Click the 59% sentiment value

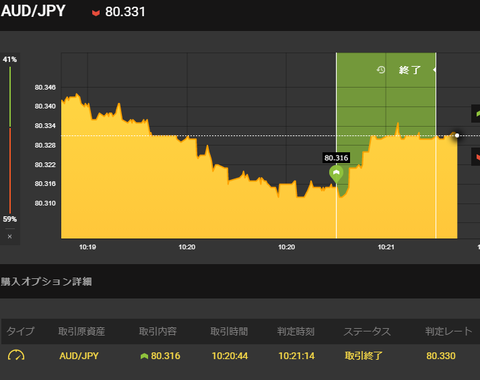(10, 219)
